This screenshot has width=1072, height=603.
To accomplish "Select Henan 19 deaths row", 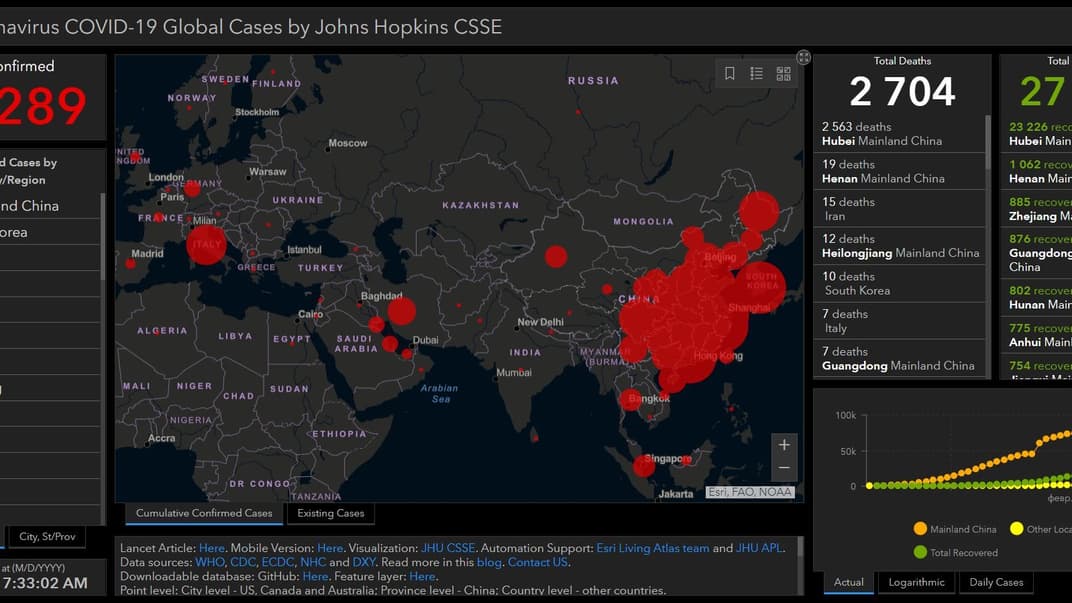I will 899,172.
